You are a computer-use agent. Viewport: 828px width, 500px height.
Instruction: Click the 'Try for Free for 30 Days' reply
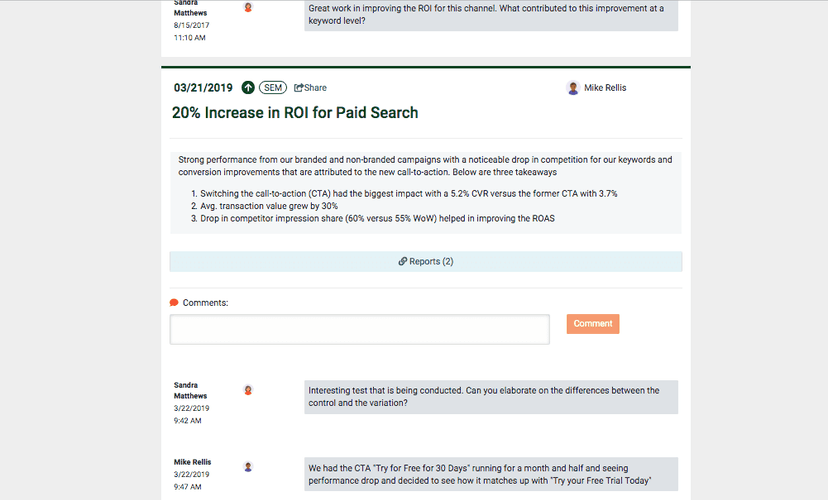(491, 474)
